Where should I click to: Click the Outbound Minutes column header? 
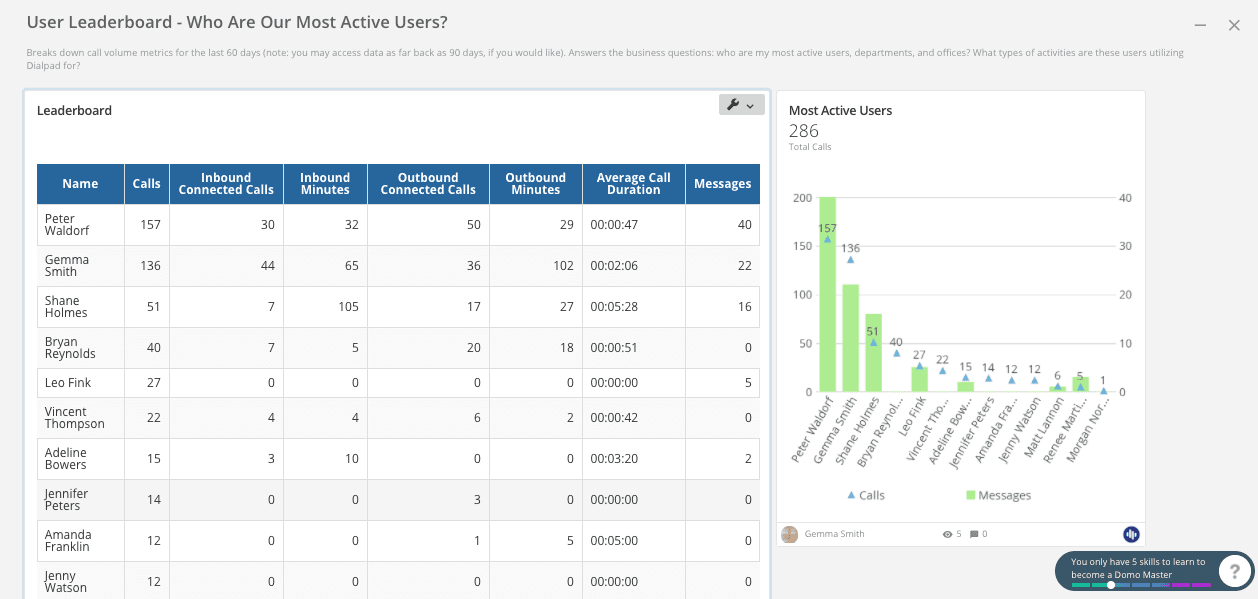536,184
